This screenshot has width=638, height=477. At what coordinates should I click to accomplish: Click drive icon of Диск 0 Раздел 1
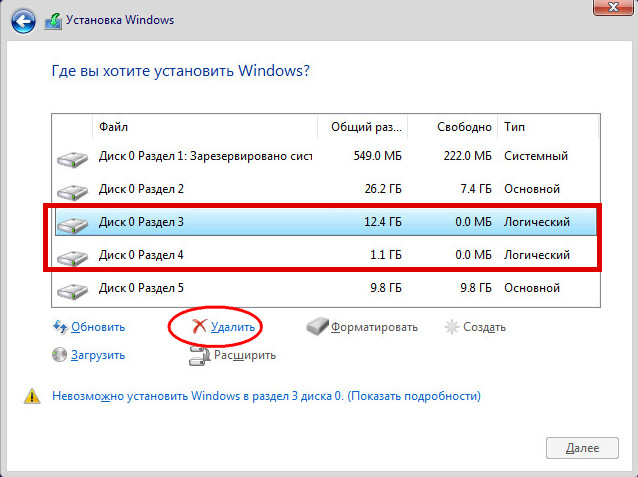(72, 159)
